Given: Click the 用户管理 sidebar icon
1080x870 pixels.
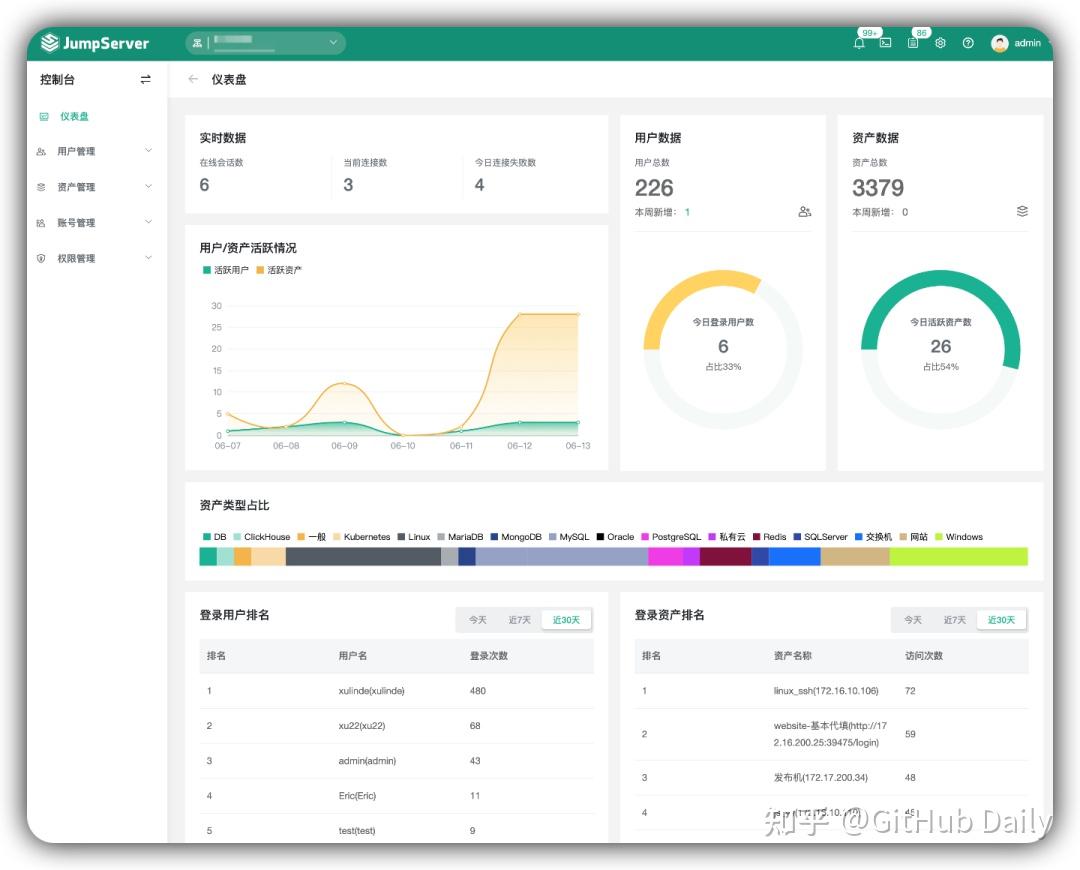Looking at the screenshot, I should click(41, 152).
